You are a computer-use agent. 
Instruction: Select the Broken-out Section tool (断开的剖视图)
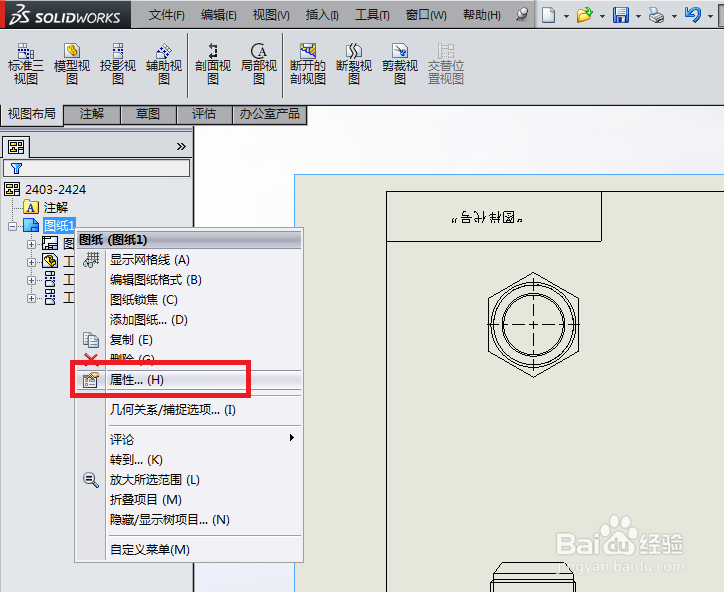(308, 64)
